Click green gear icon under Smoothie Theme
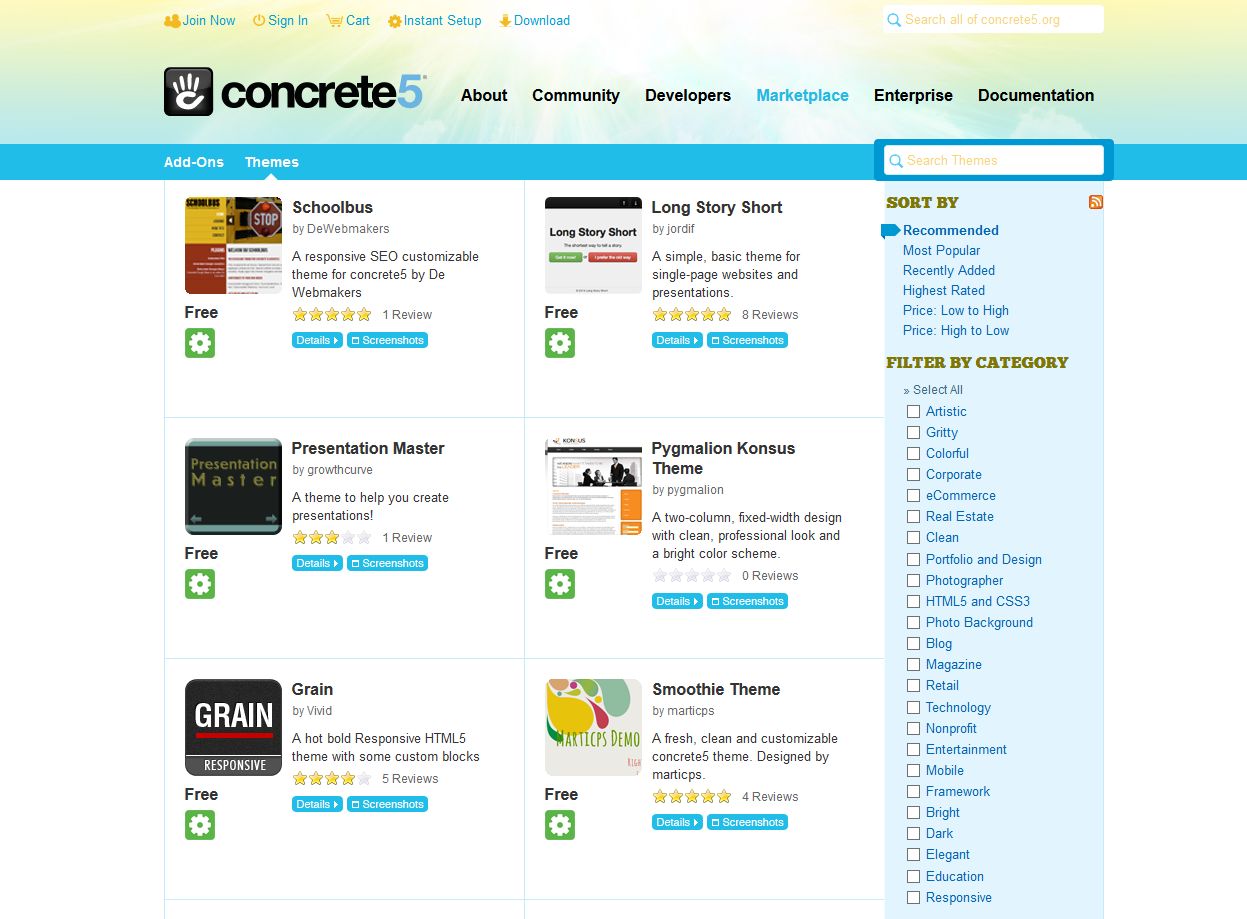Viewport: 1247px width, 919px height. 560,825
